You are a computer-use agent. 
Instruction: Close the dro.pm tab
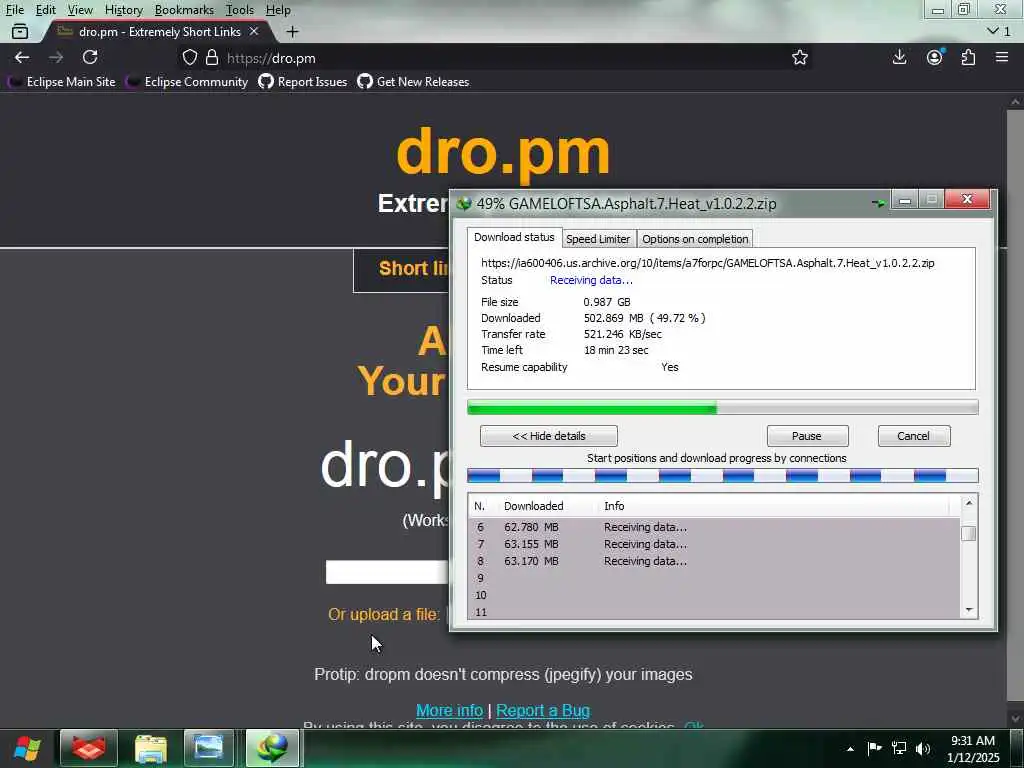(x=254, y=31)
